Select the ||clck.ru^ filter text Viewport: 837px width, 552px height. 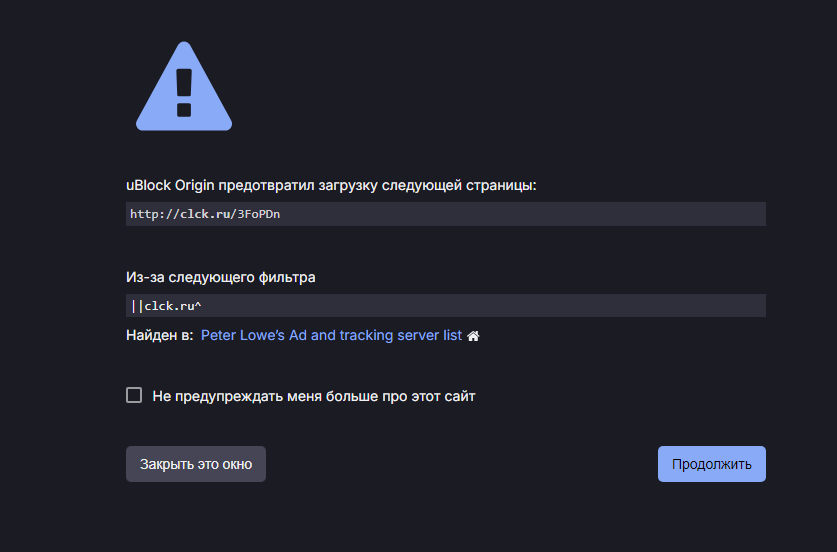click(x=166, y=306)
